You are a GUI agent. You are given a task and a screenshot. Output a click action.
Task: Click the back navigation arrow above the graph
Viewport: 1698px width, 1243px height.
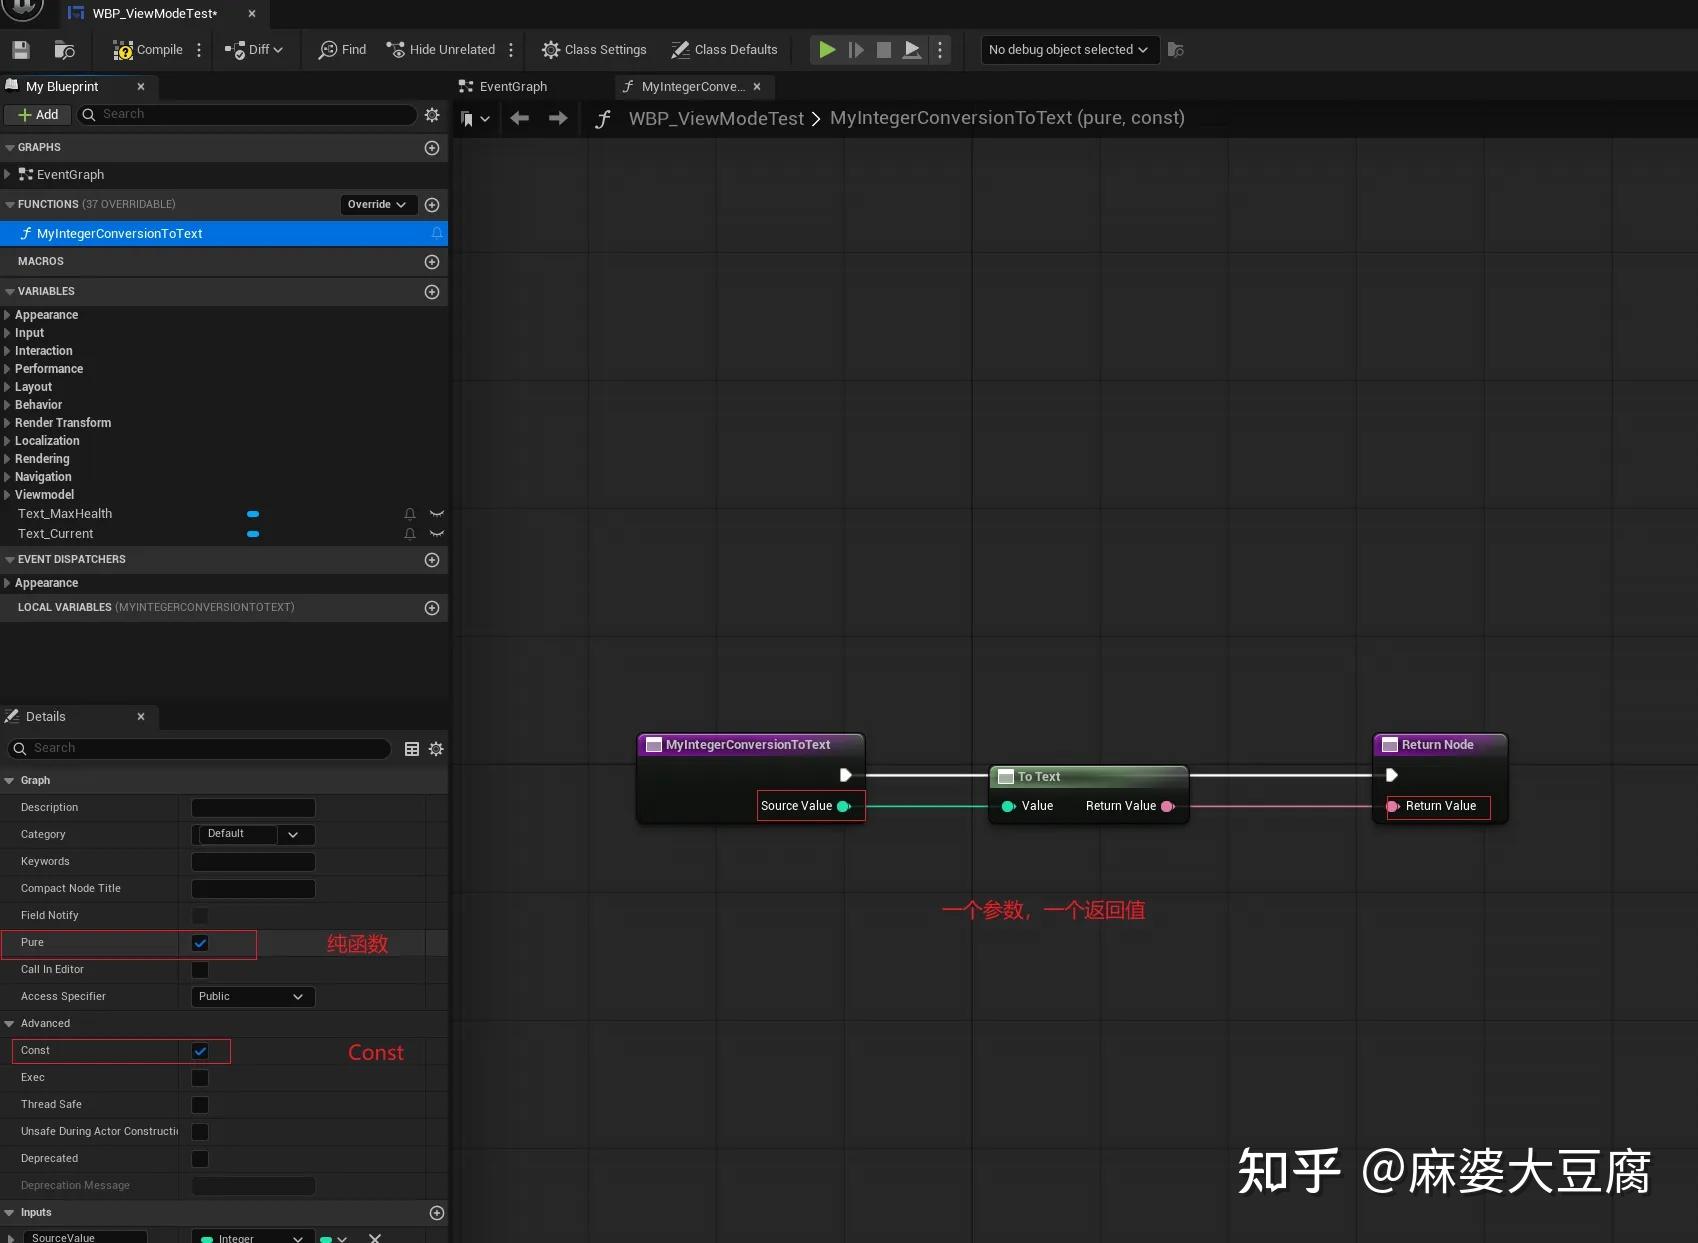click(519, 118)
